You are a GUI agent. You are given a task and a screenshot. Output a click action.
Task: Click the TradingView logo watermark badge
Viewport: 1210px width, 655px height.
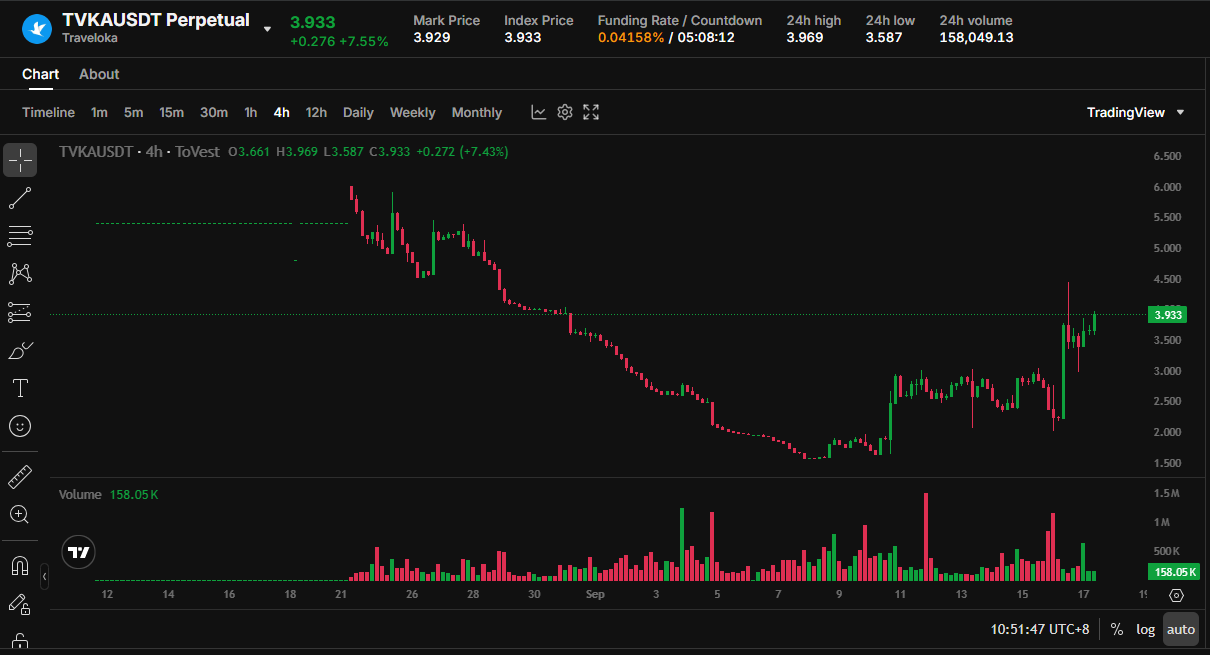coord(78,551)
